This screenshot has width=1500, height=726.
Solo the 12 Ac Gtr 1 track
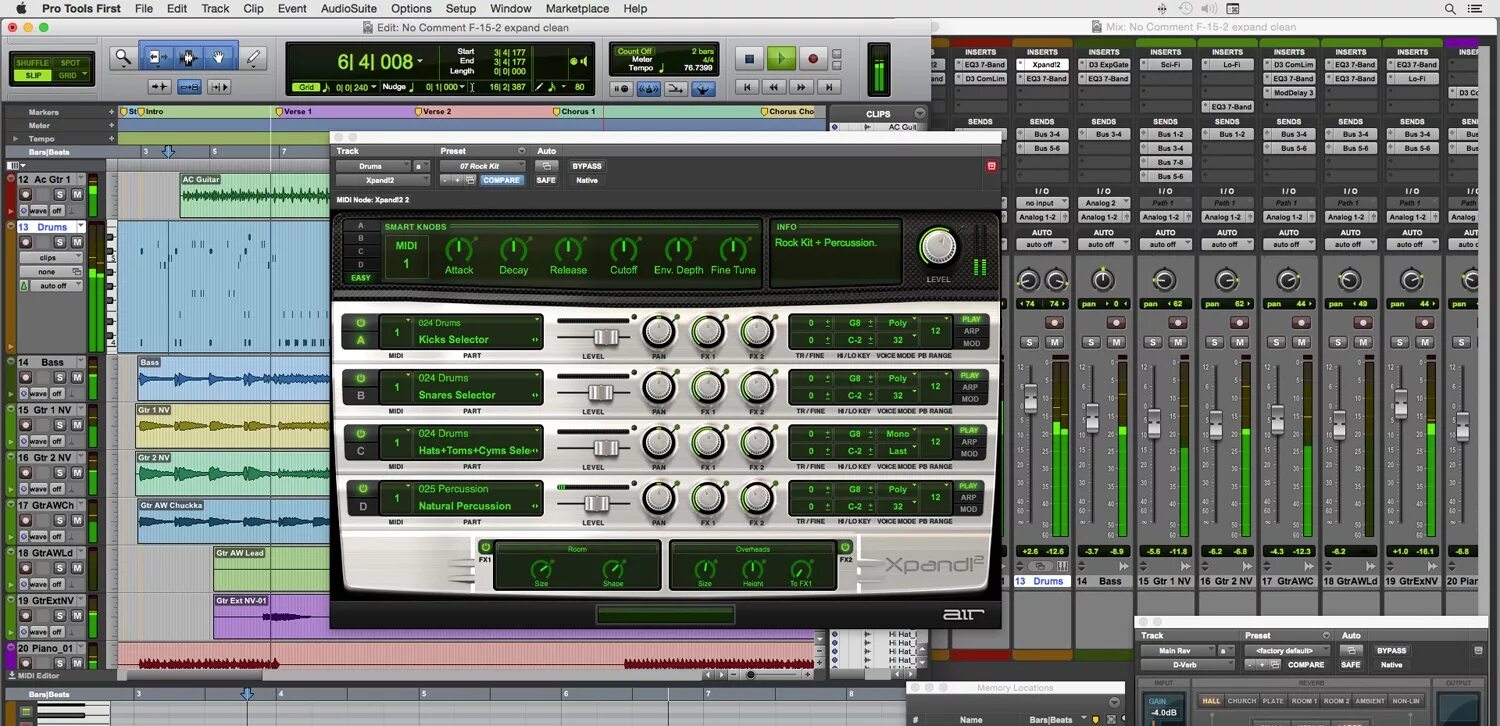[x=60, y=194]
